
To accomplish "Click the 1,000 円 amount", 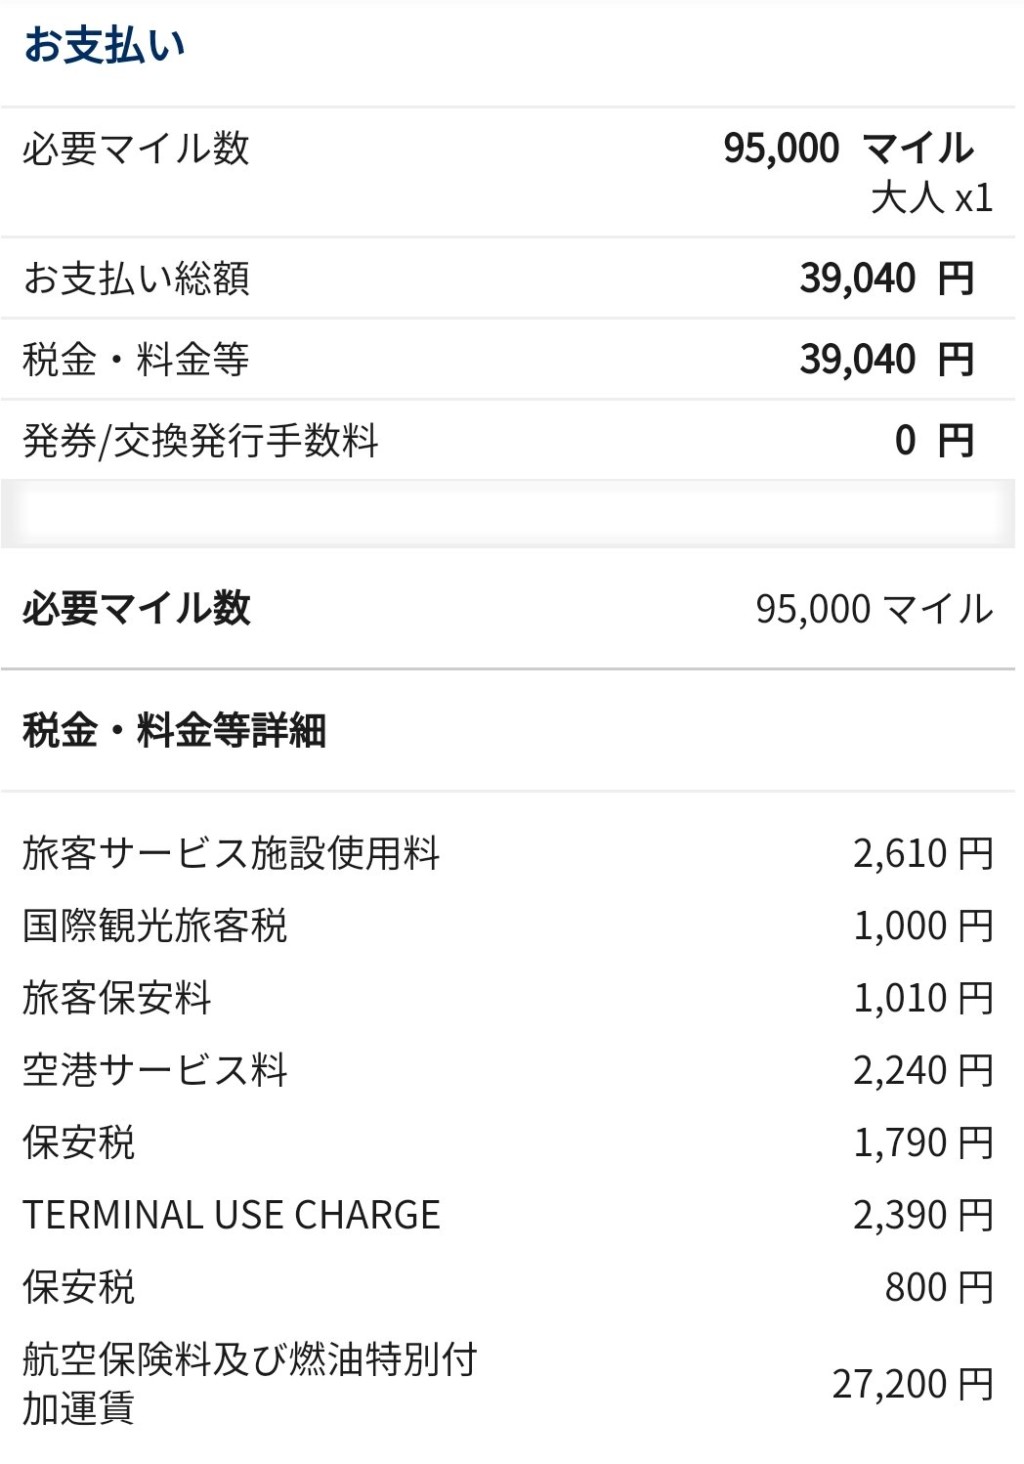I will pos(922,926).
